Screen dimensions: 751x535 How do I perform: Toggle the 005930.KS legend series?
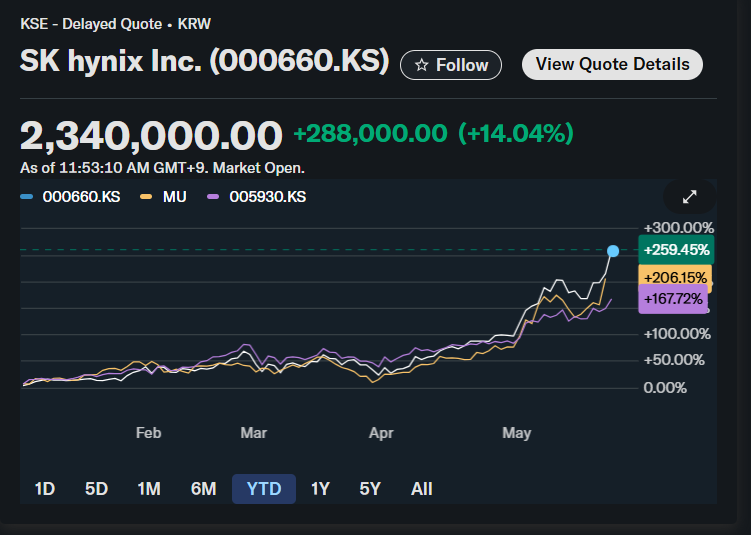pos(256,197)
